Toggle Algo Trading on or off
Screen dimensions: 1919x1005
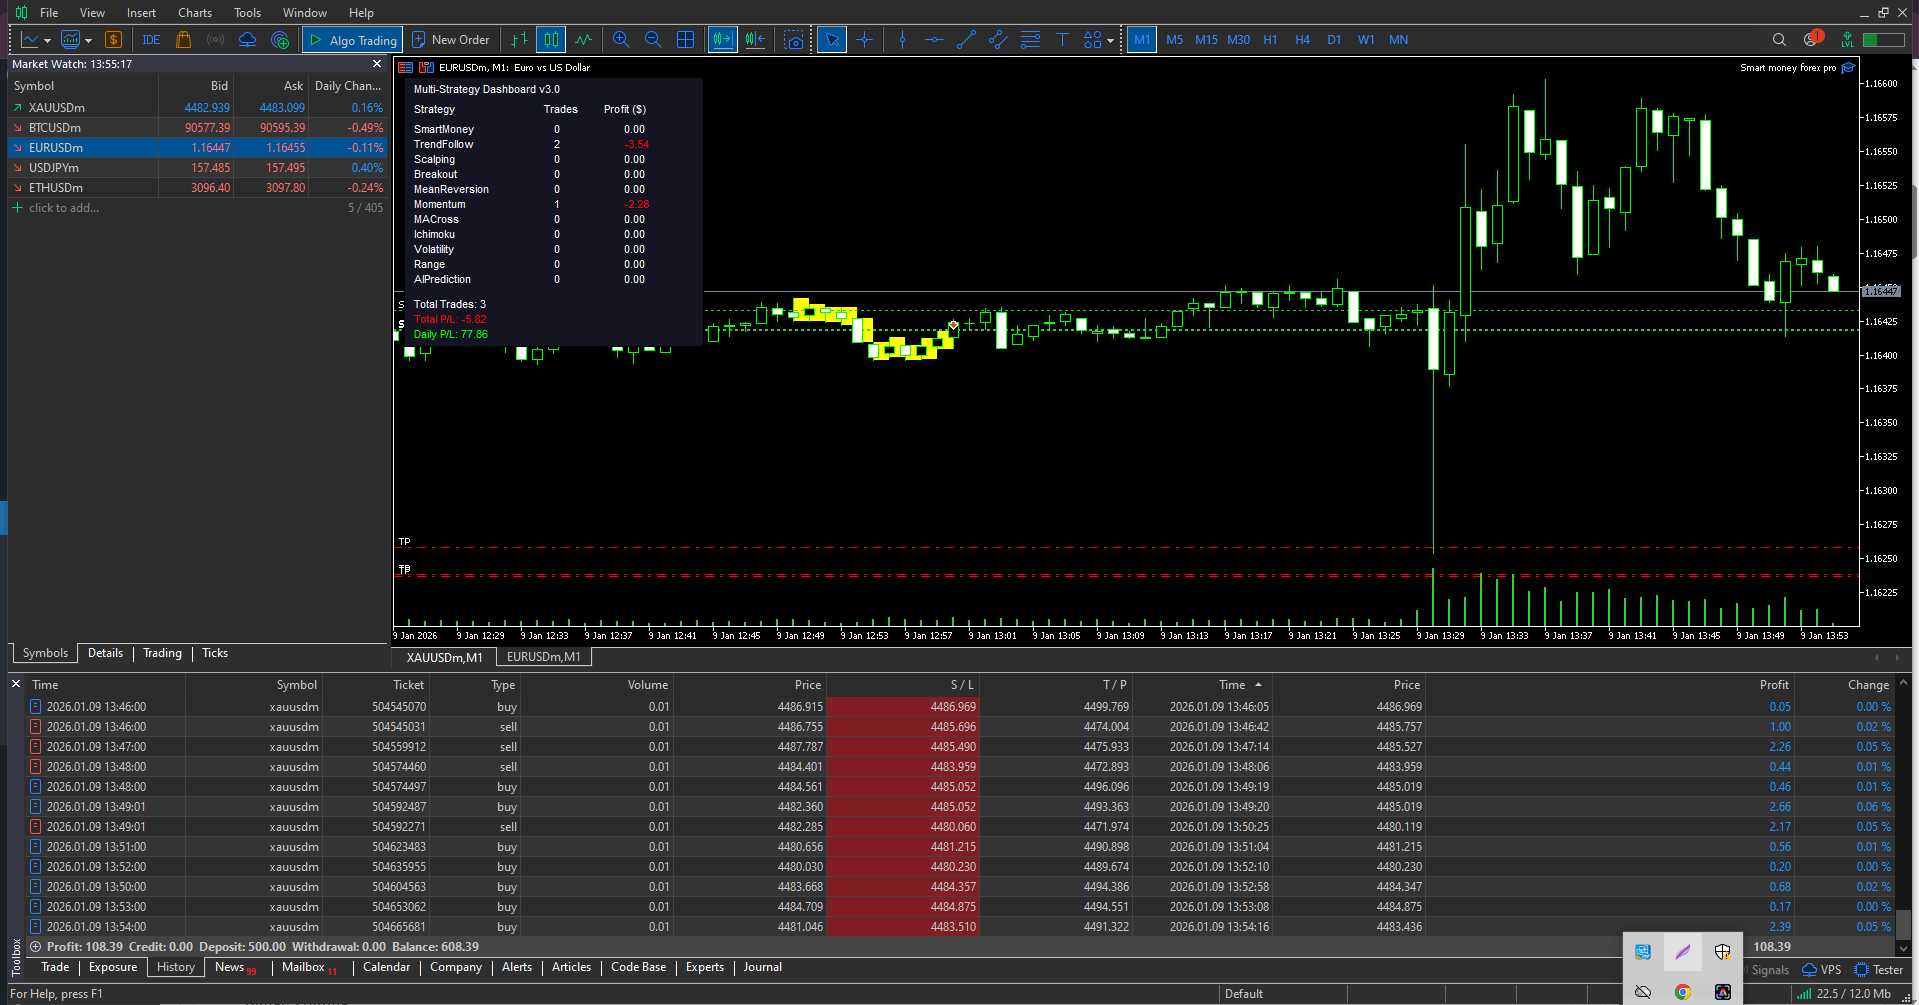(353, 40)
